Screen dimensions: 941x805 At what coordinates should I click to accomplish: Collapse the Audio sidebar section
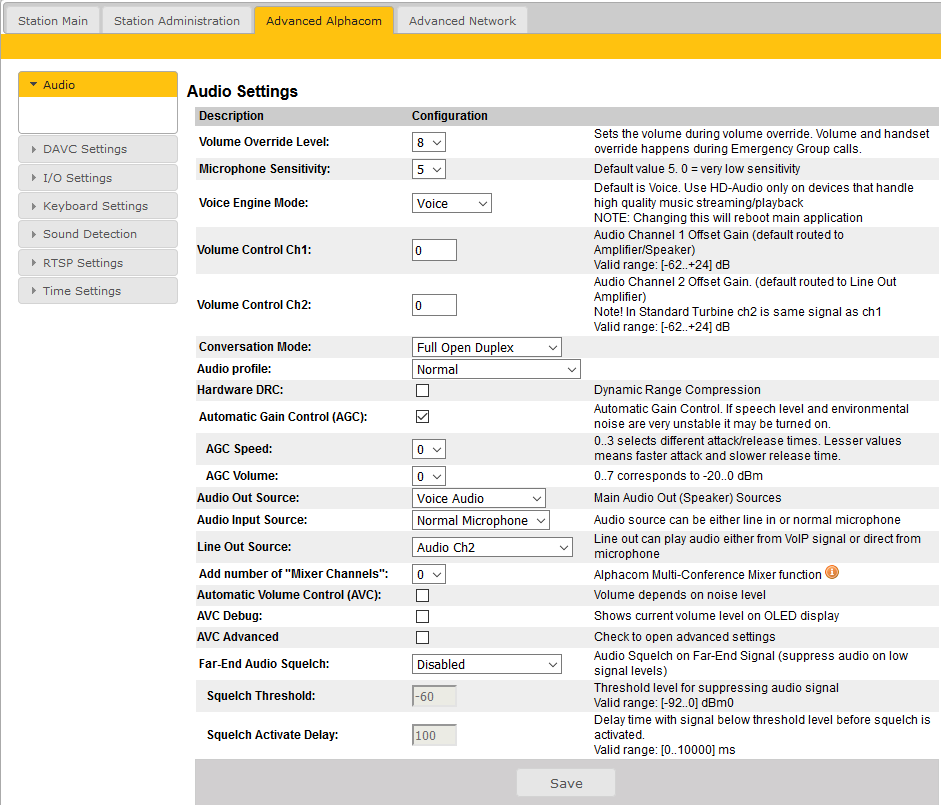97,85
